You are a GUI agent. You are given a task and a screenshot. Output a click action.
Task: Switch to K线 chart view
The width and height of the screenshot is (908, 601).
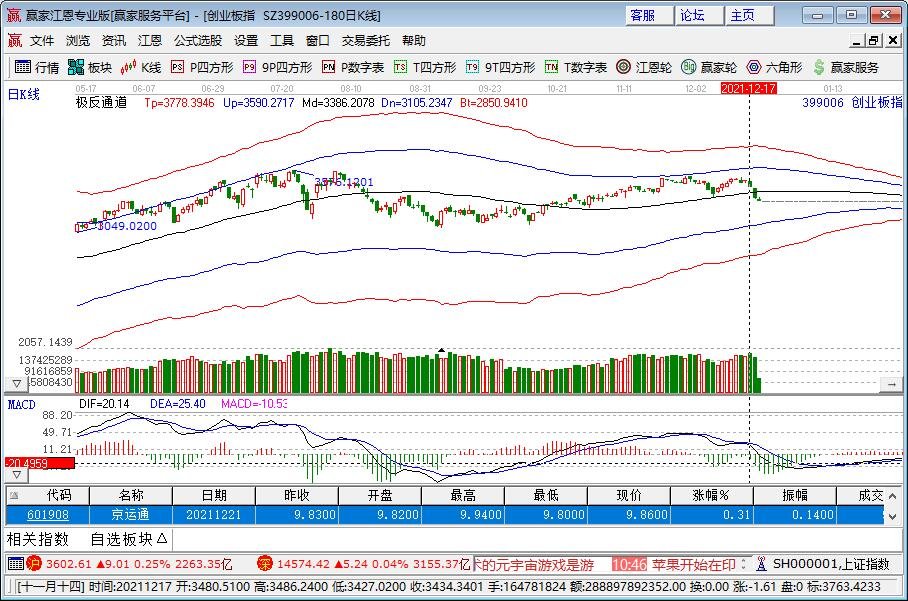141,67
